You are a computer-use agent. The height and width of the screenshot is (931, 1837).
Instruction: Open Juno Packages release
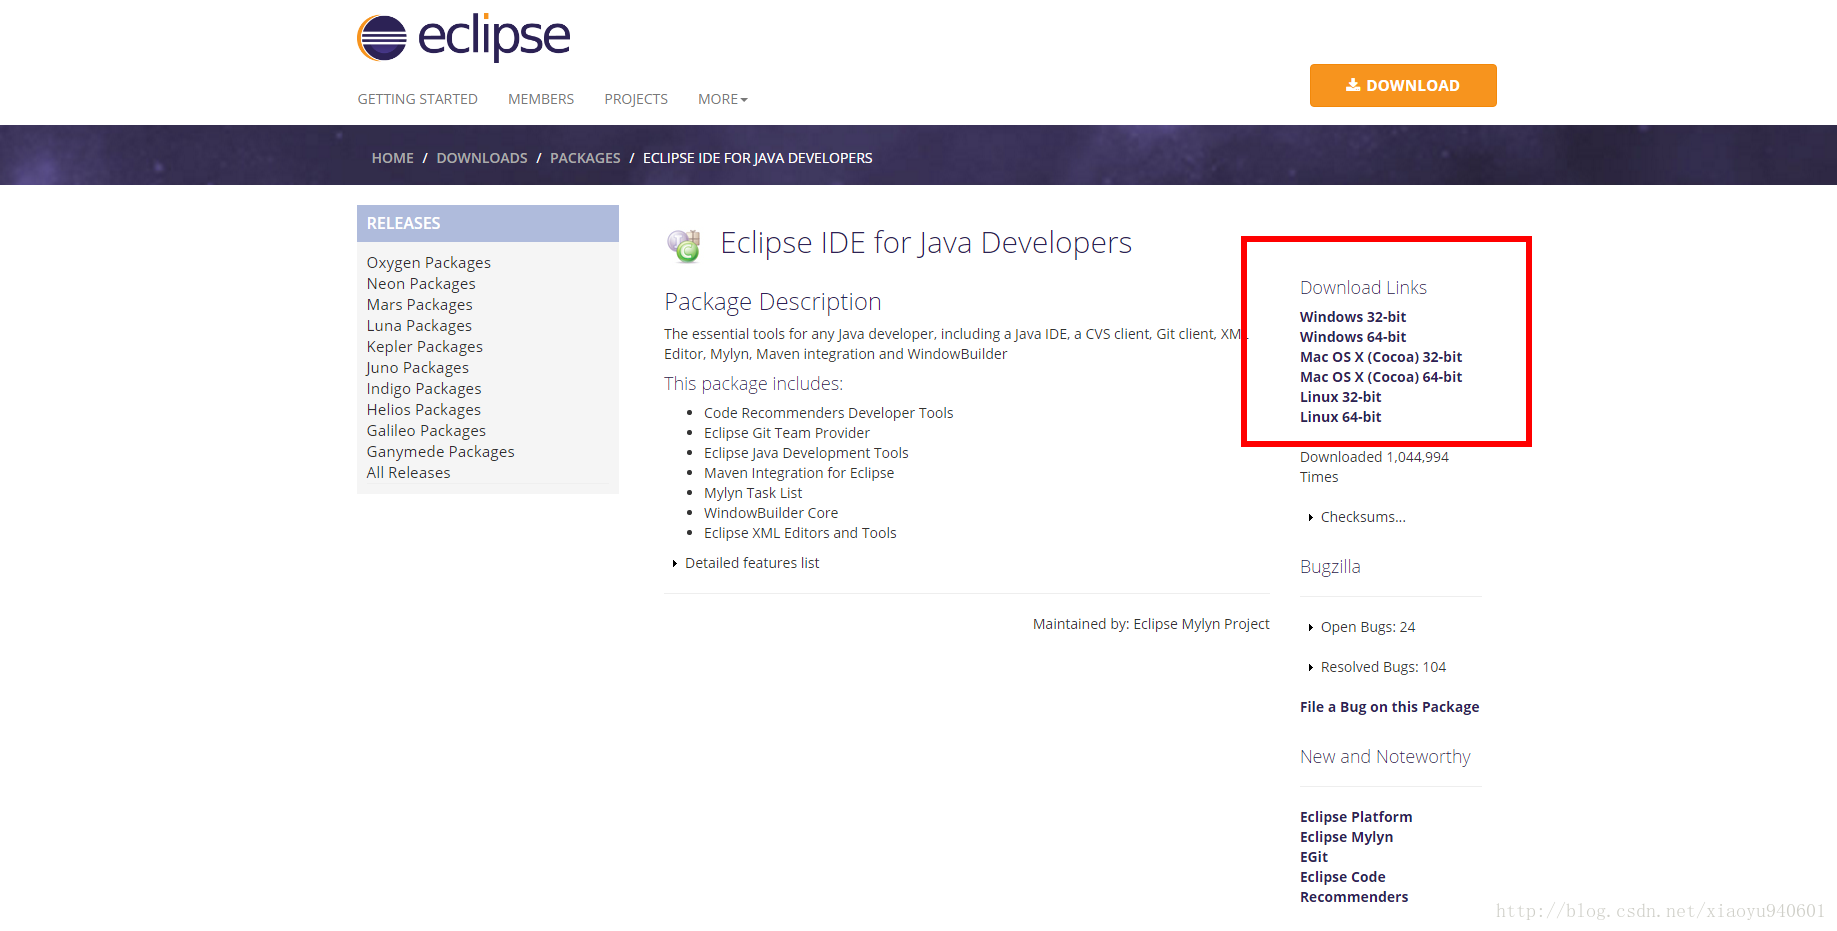pyautogui.click(x=417, y=368)
